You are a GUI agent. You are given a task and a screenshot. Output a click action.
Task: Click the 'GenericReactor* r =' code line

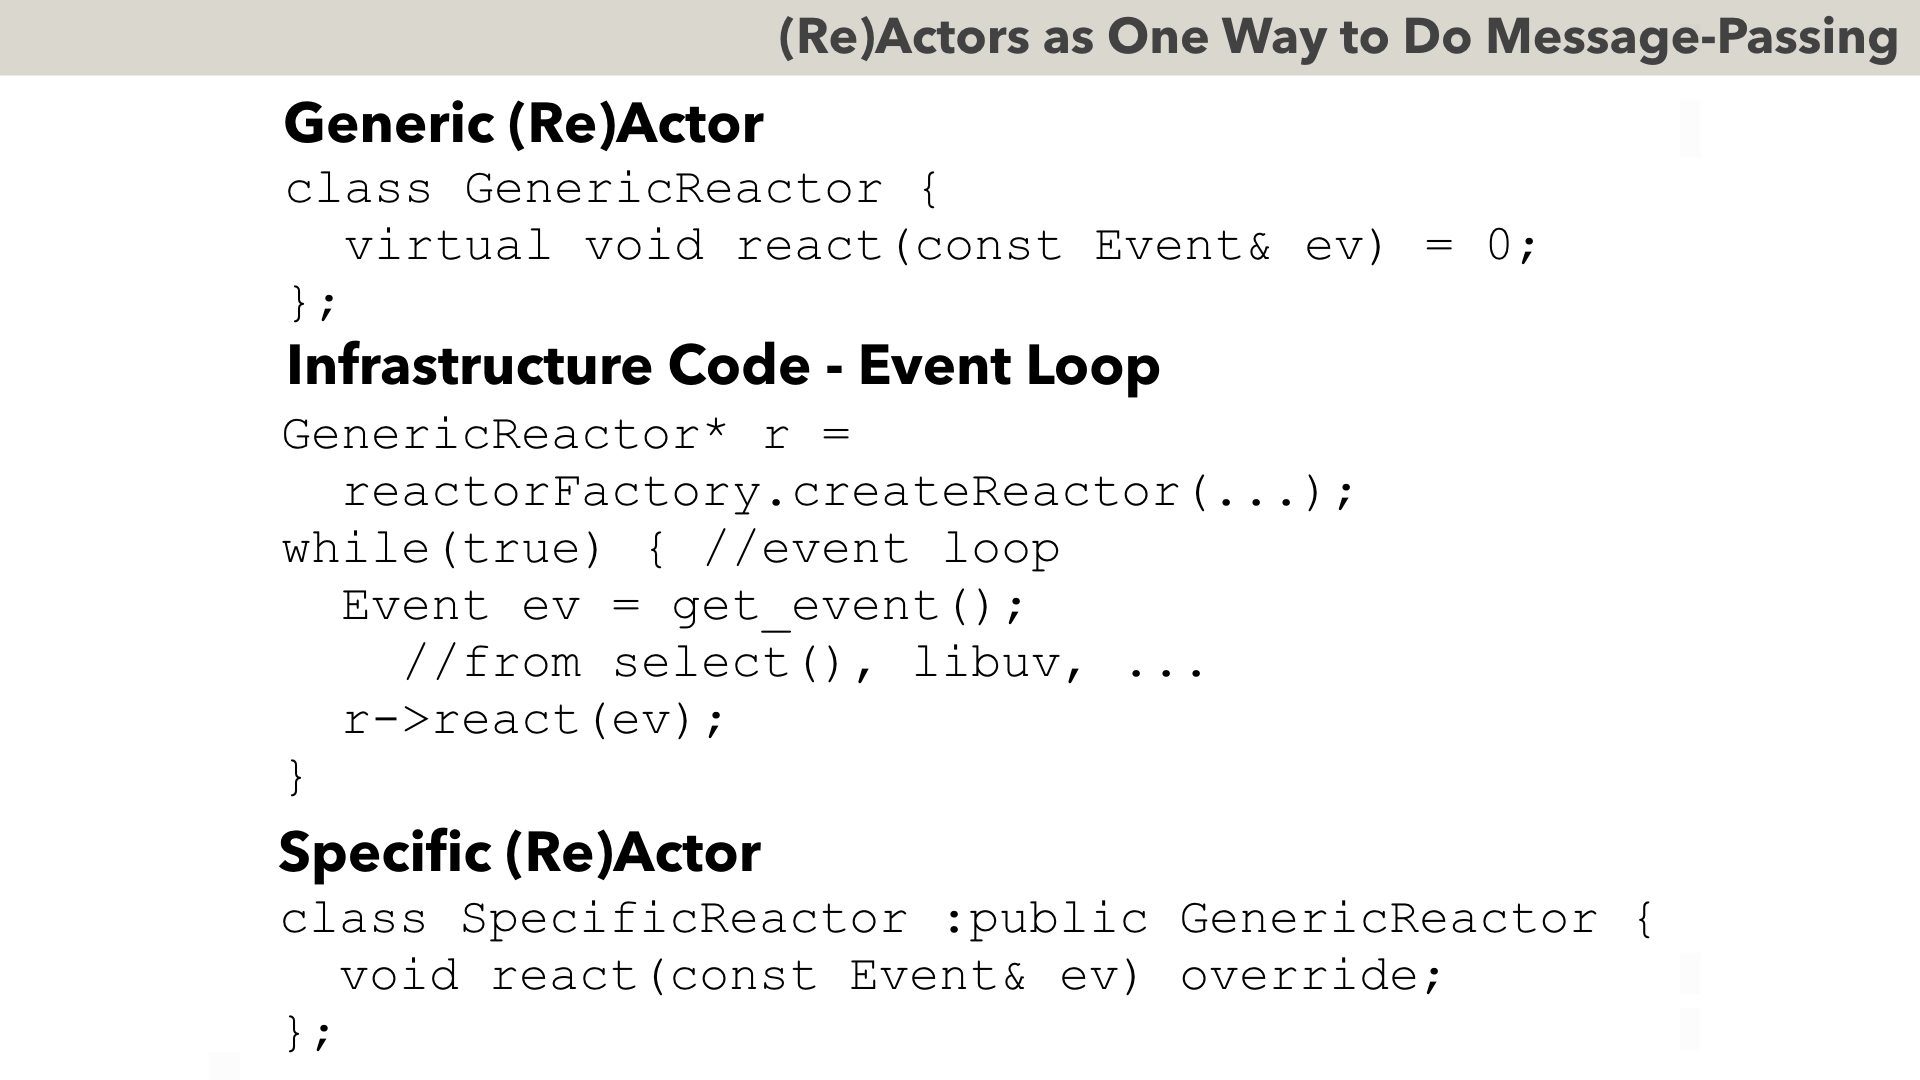[x=566, y=435]
